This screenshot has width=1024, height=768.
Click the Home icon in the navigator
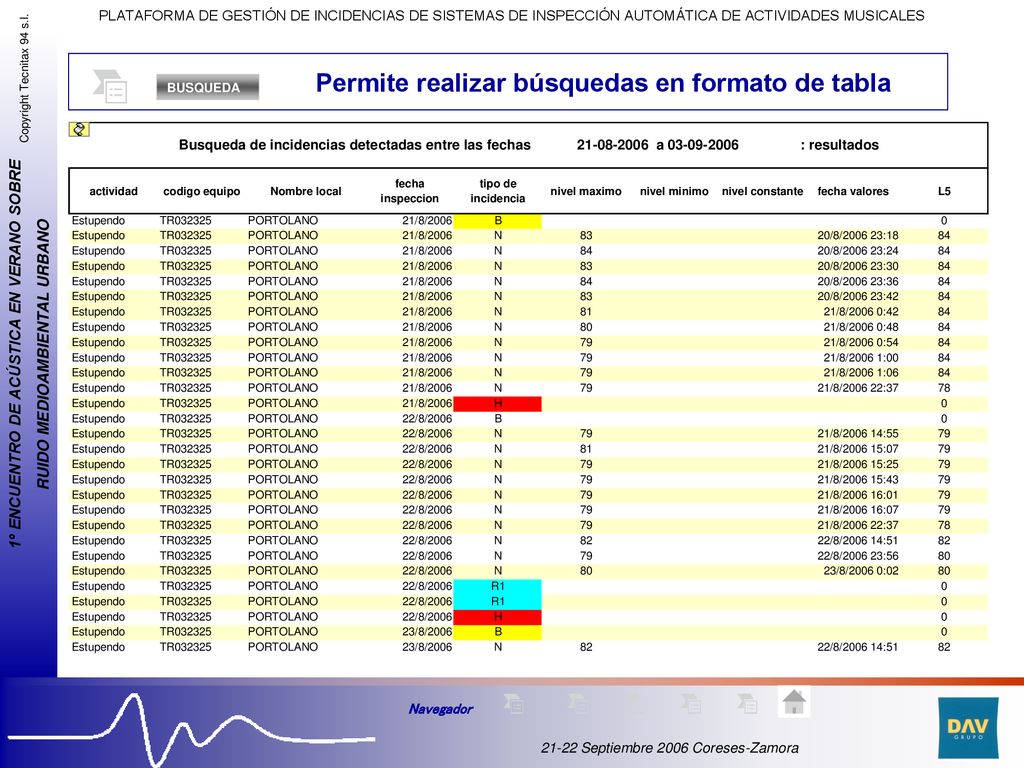pyautogui.click(x=793, y=703)
